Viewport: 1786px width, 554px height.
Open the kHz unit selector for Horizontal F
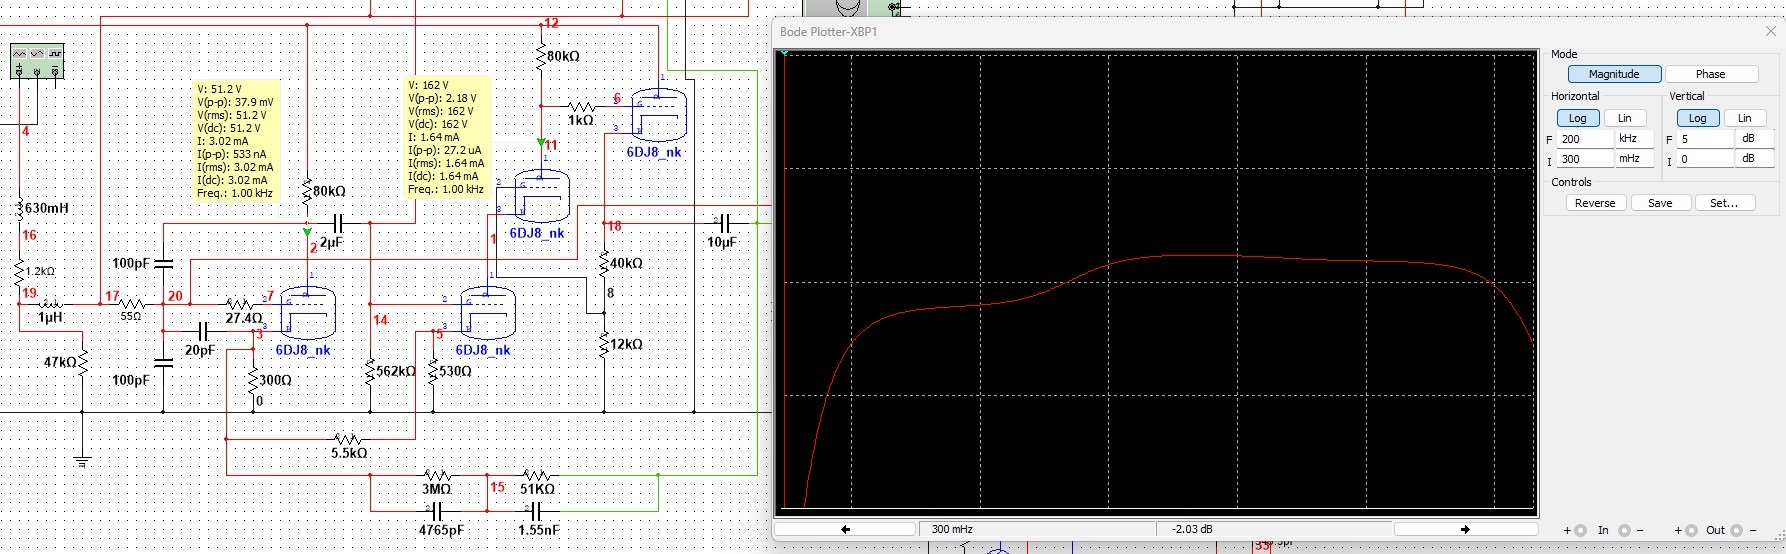(1634, 139)
